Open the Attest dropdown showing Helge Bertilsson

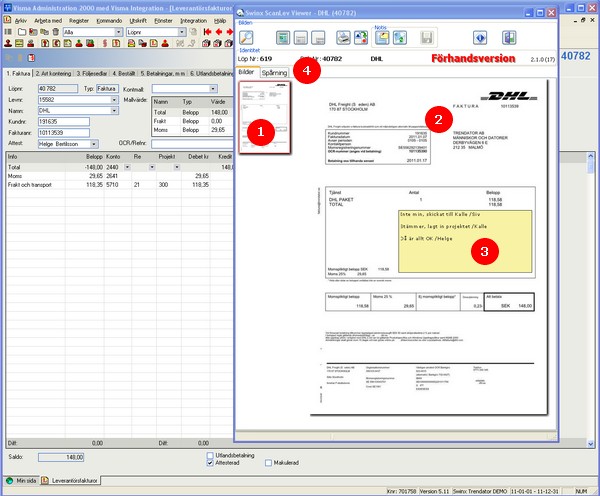click(94, 144)
